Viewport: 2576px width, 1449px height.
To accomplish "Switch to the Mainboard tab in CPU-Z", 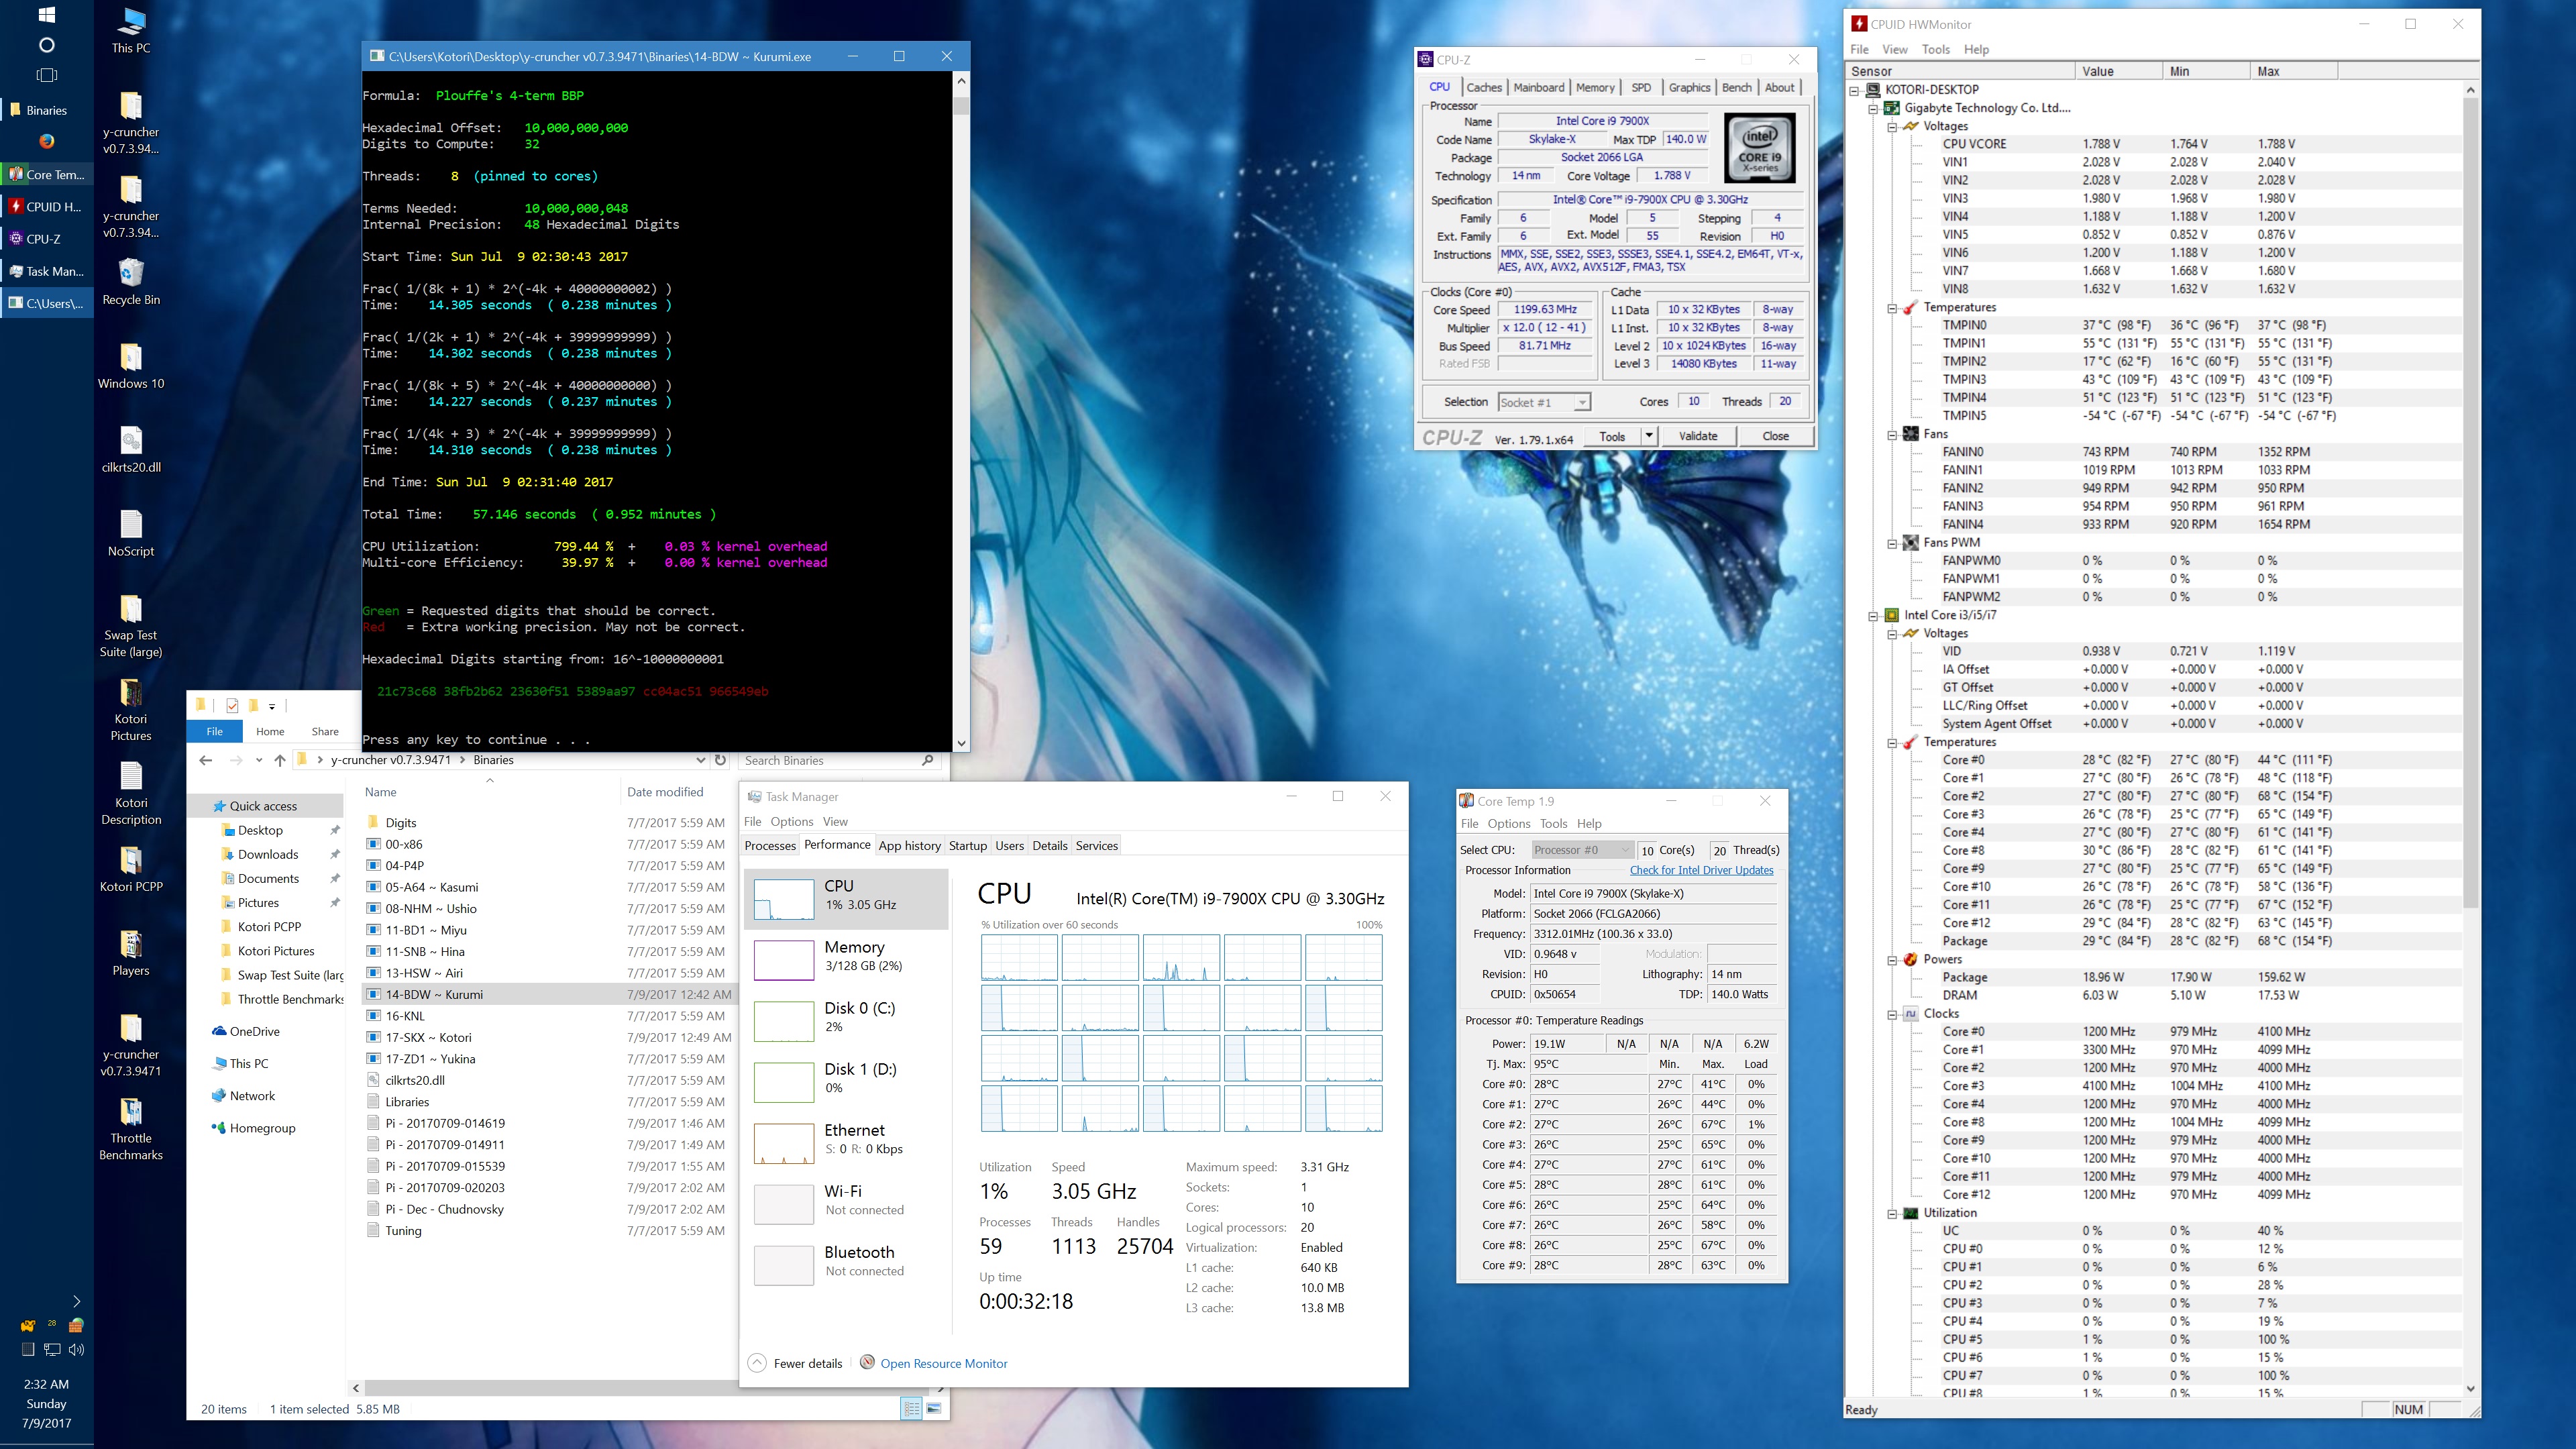I will tap(1538, 88).
